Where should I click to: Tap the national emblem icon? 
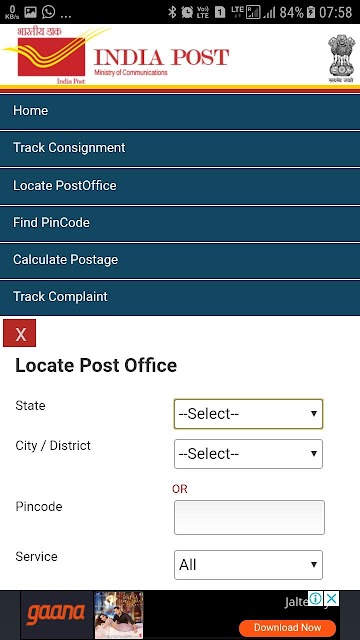[x=341, y=59]
